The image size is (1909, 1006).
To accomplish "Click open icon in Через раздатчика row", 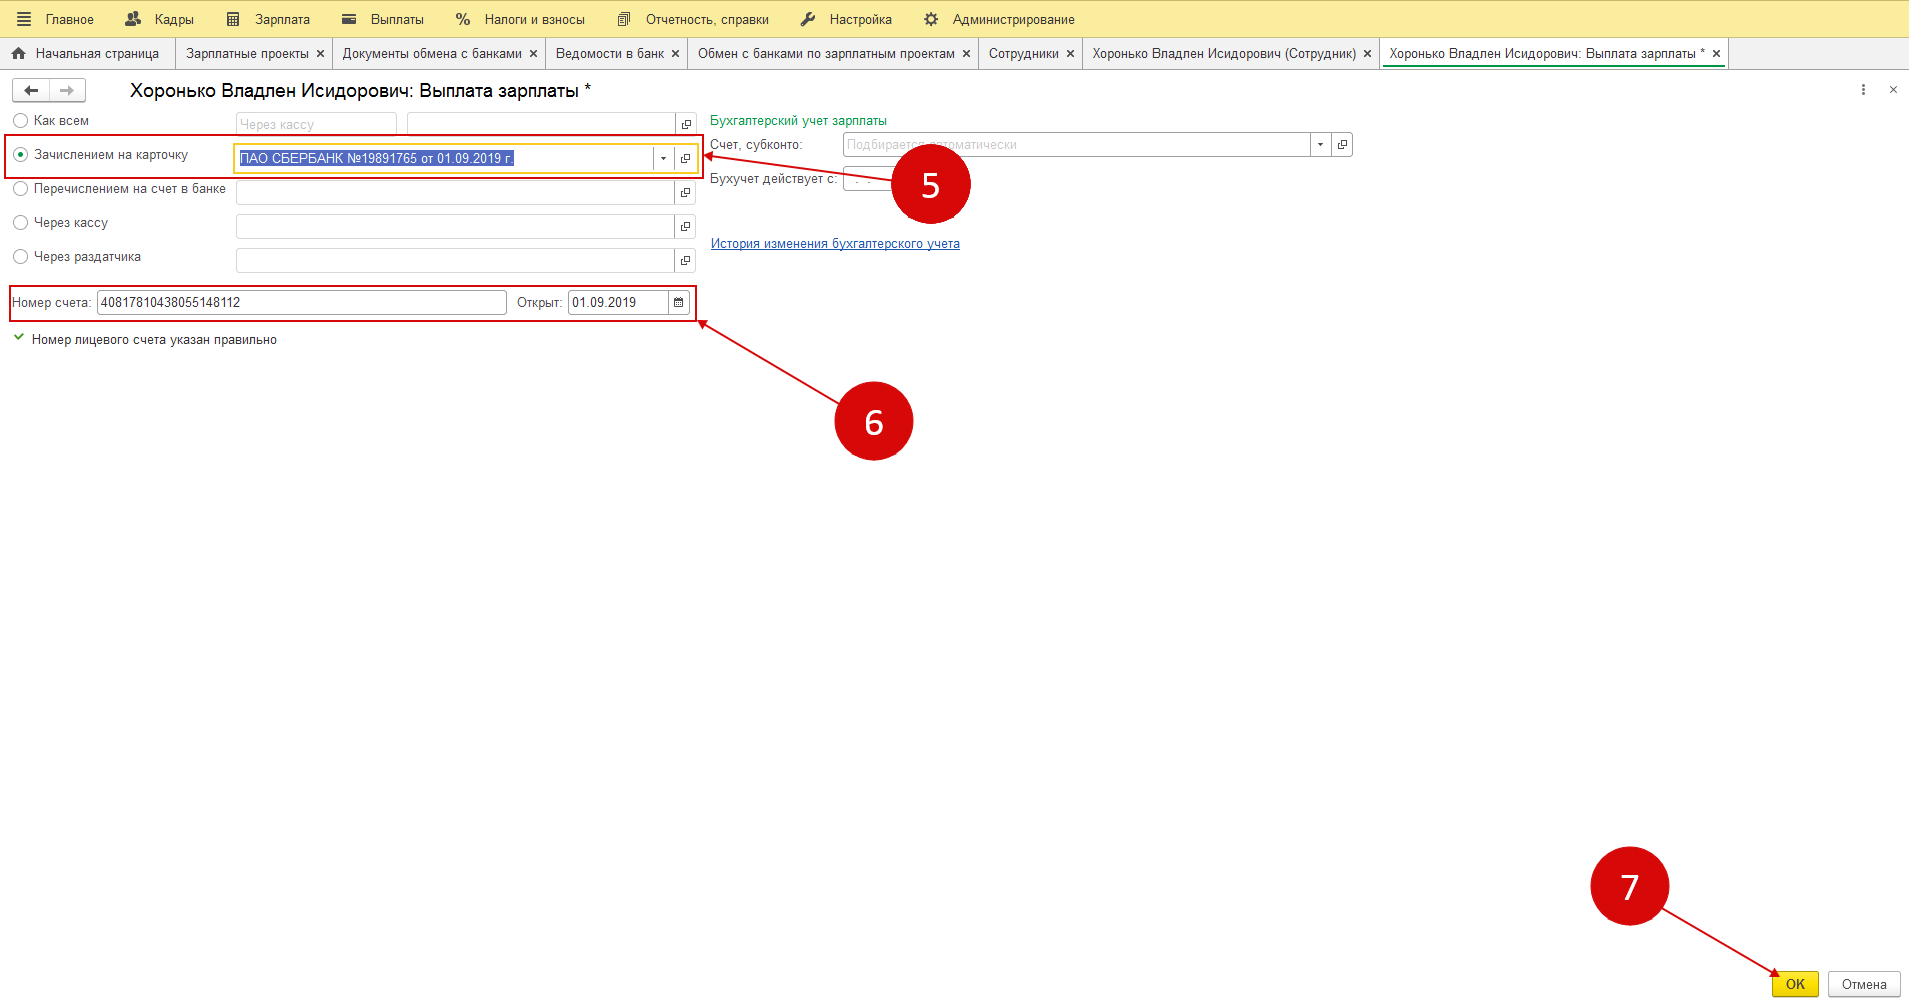I will pyautogui.click(x=686, y=261).
